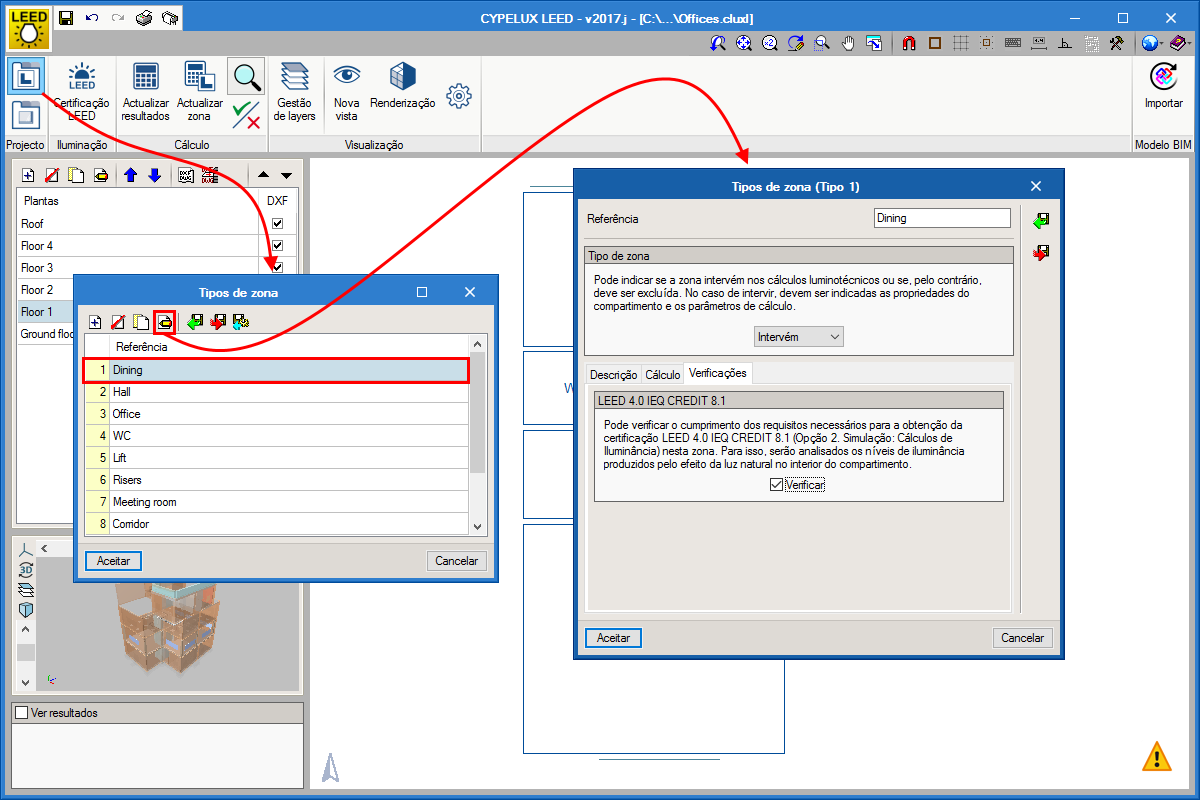The height and width of the screenshot is (800, 1200).
Task: Open settings gear in Visualização ribbon
Action: click(x=459, y=96)
